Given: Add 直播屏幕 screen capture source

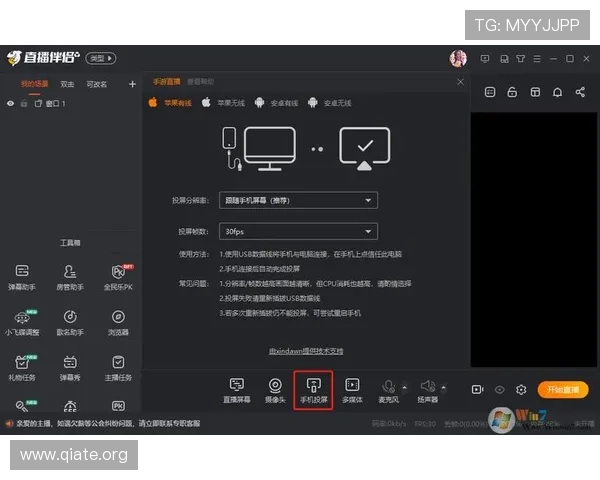Looking at the screenshot, I should [x=236, y=390].
